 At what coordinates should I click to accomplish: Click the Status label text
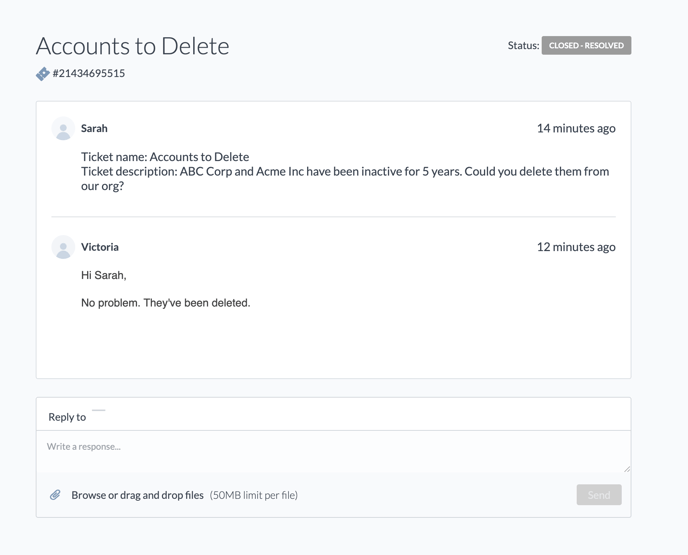pyautogui.click(x=523, y=46)
